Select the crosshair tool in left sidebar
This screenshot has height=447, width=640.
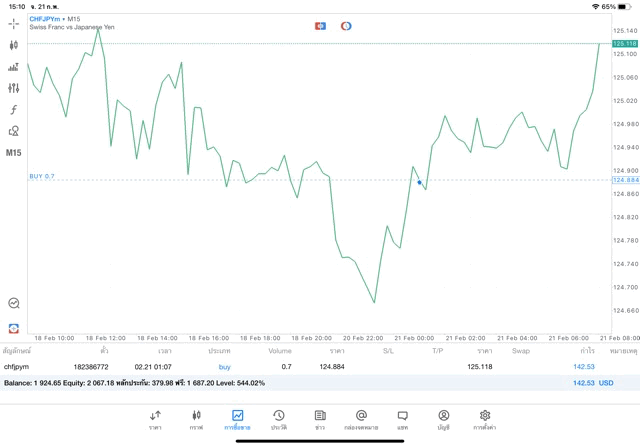coord(14,23)
